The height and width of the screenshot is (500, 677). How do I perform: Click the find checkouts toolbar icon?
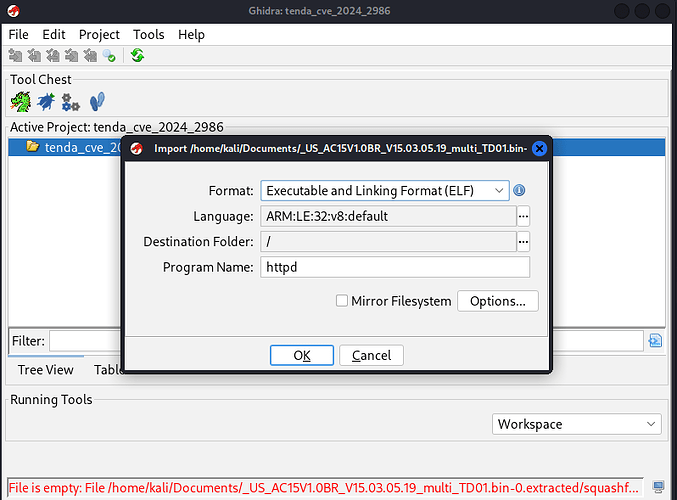pos(109,56)
